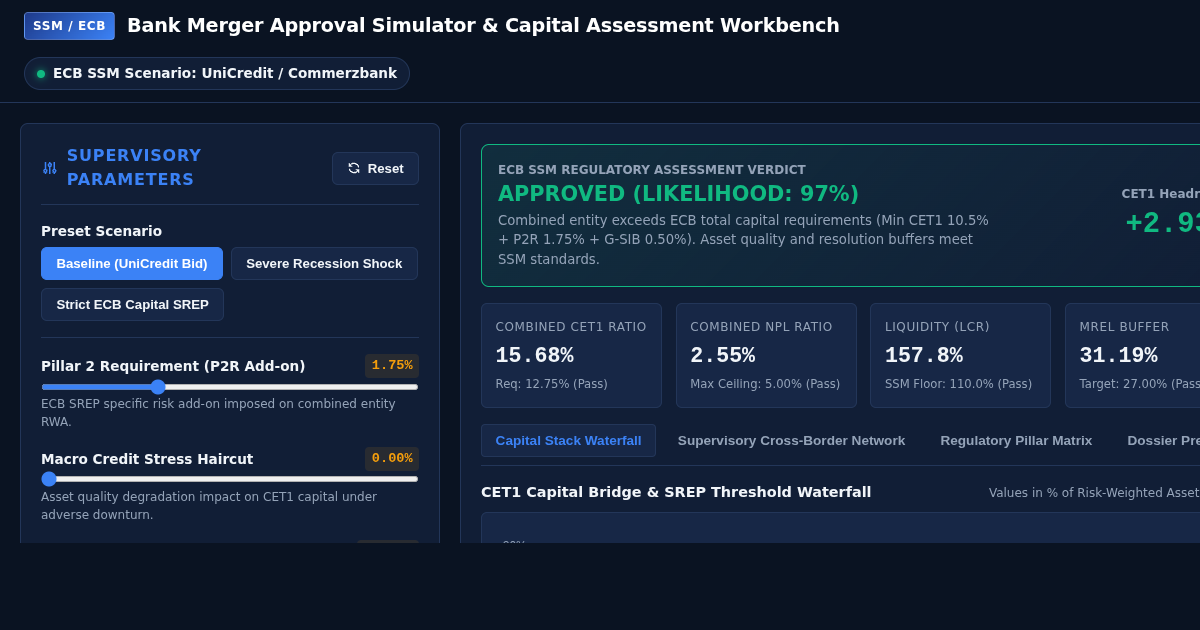
Task: Open the Supervisory Cross-Border Network tab
Action: (x=791, y=441)
